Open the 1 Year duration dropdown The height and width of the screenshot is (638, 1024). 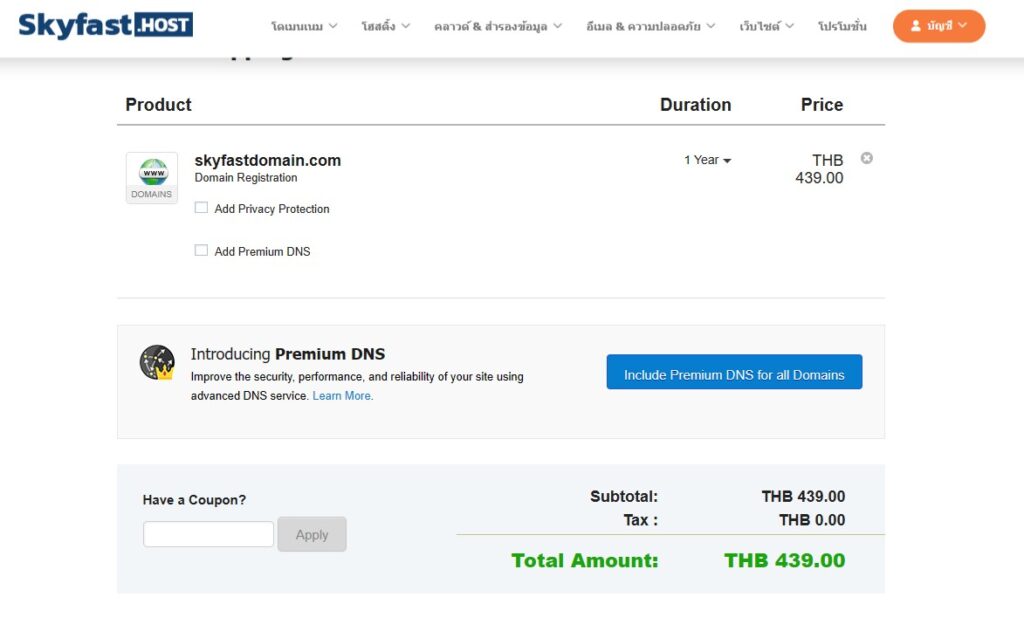(x=707, y=160)
